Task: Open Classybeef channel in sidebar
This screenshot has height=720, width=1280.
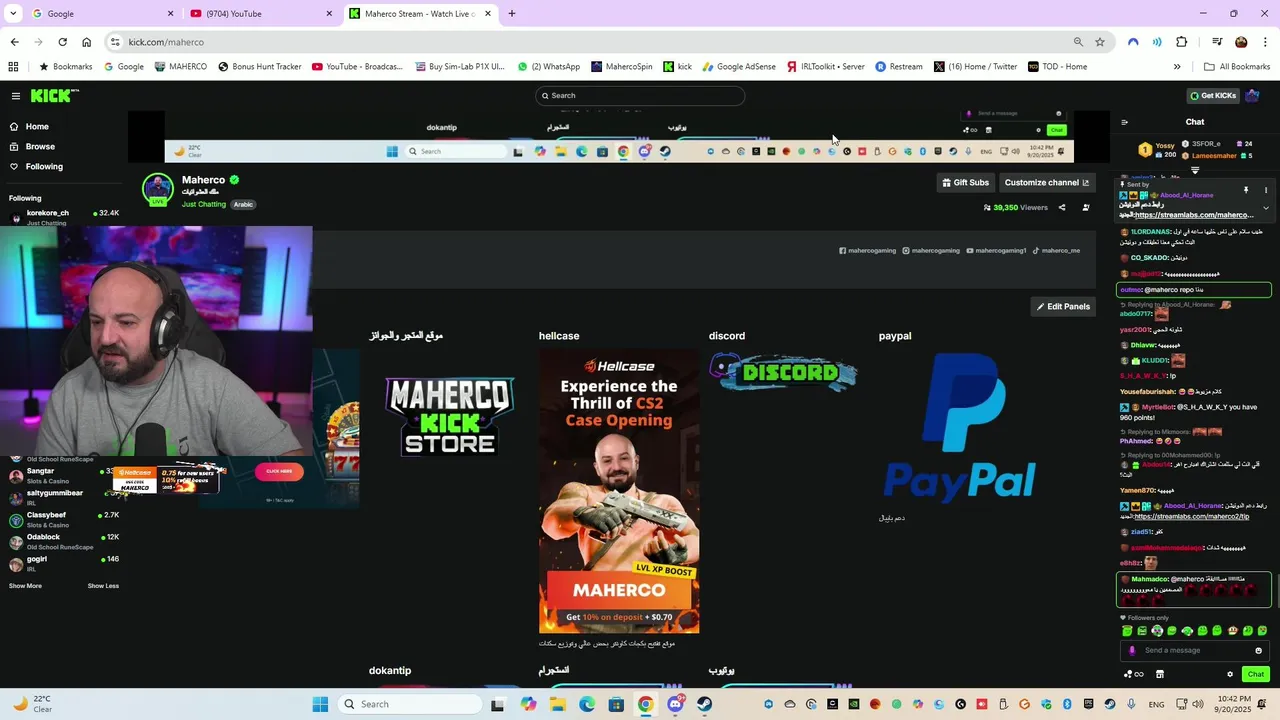Action: coord(62,518)
